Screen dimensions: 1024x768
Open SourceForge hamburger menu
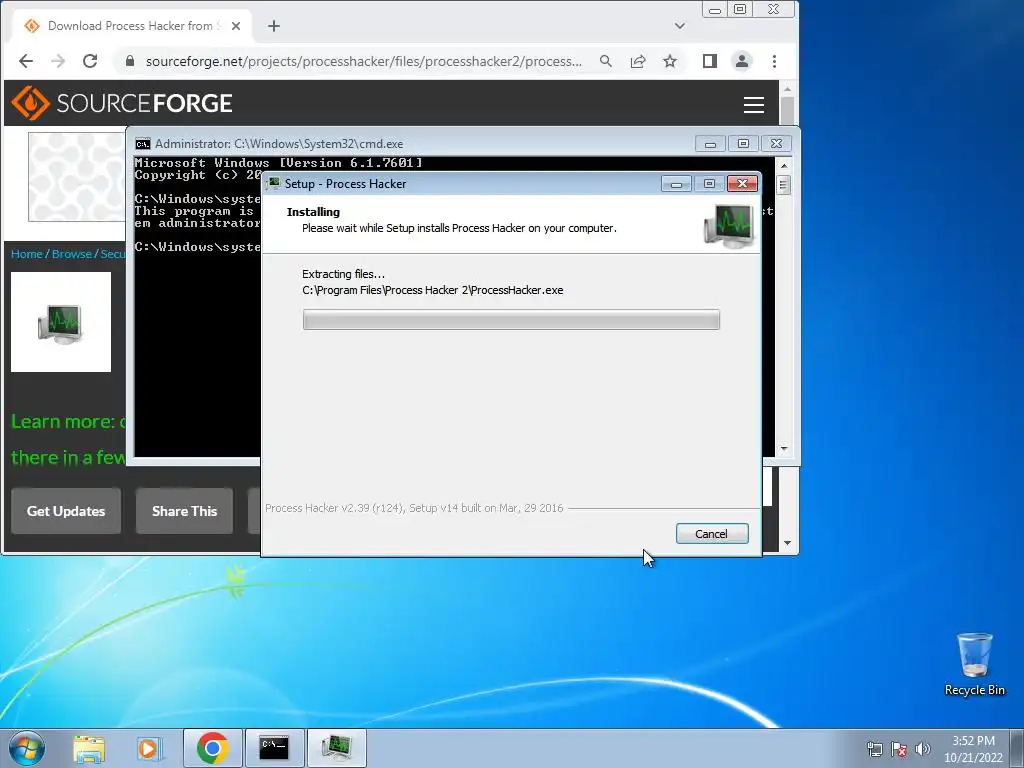tap(754, 105)
